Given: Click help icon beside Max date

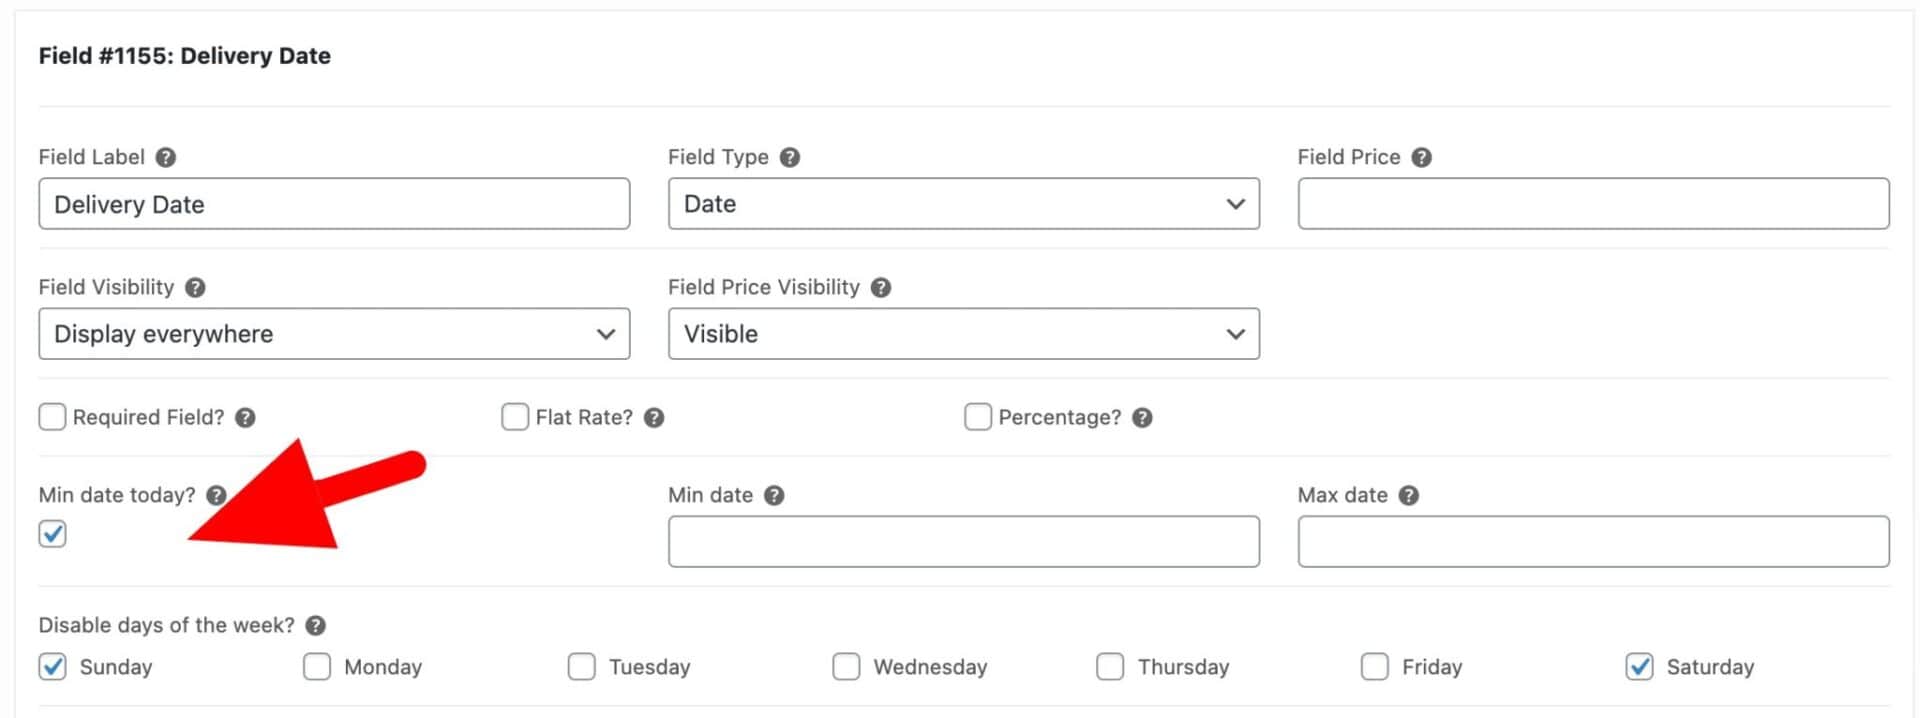Looking at the screenshot, I should (x=1409, y=495).
